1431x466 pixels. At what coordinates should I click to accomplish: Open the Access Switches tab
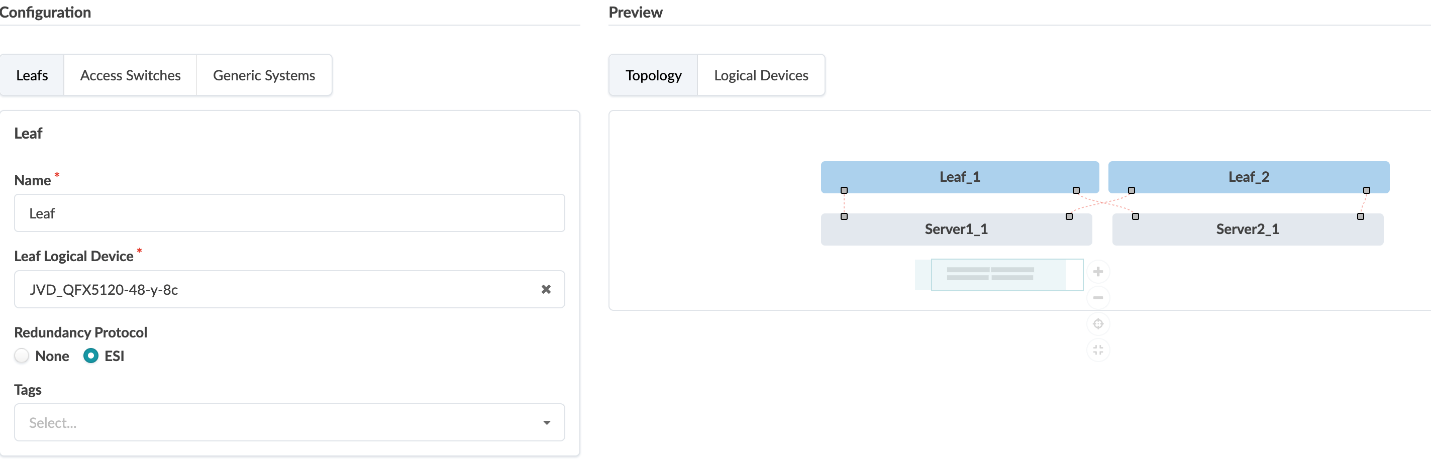130,75
